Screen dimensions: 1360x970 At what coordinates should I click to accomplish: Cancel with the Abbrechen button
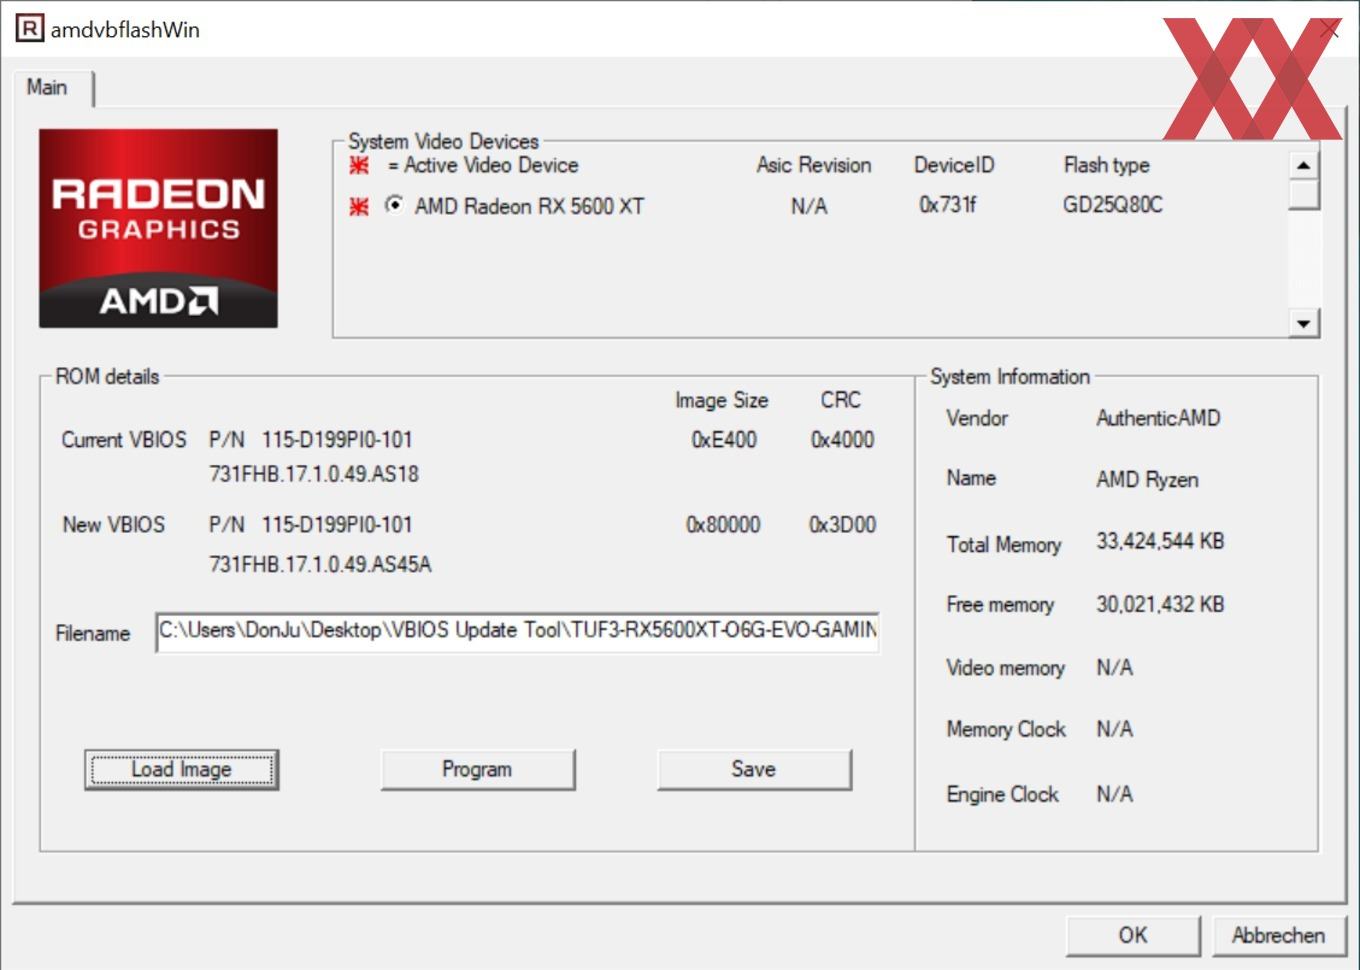pos(1278,935)
